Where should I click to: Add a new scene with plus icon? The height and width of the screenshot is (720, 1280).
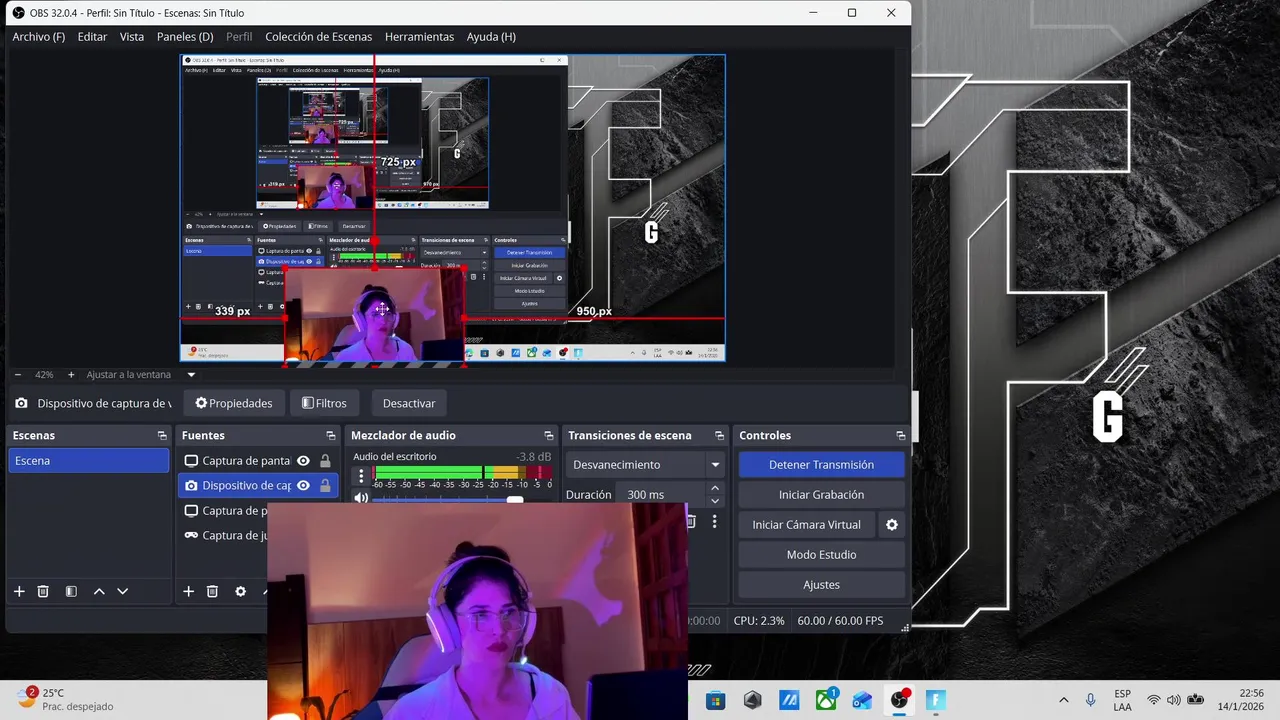(19, 591)
